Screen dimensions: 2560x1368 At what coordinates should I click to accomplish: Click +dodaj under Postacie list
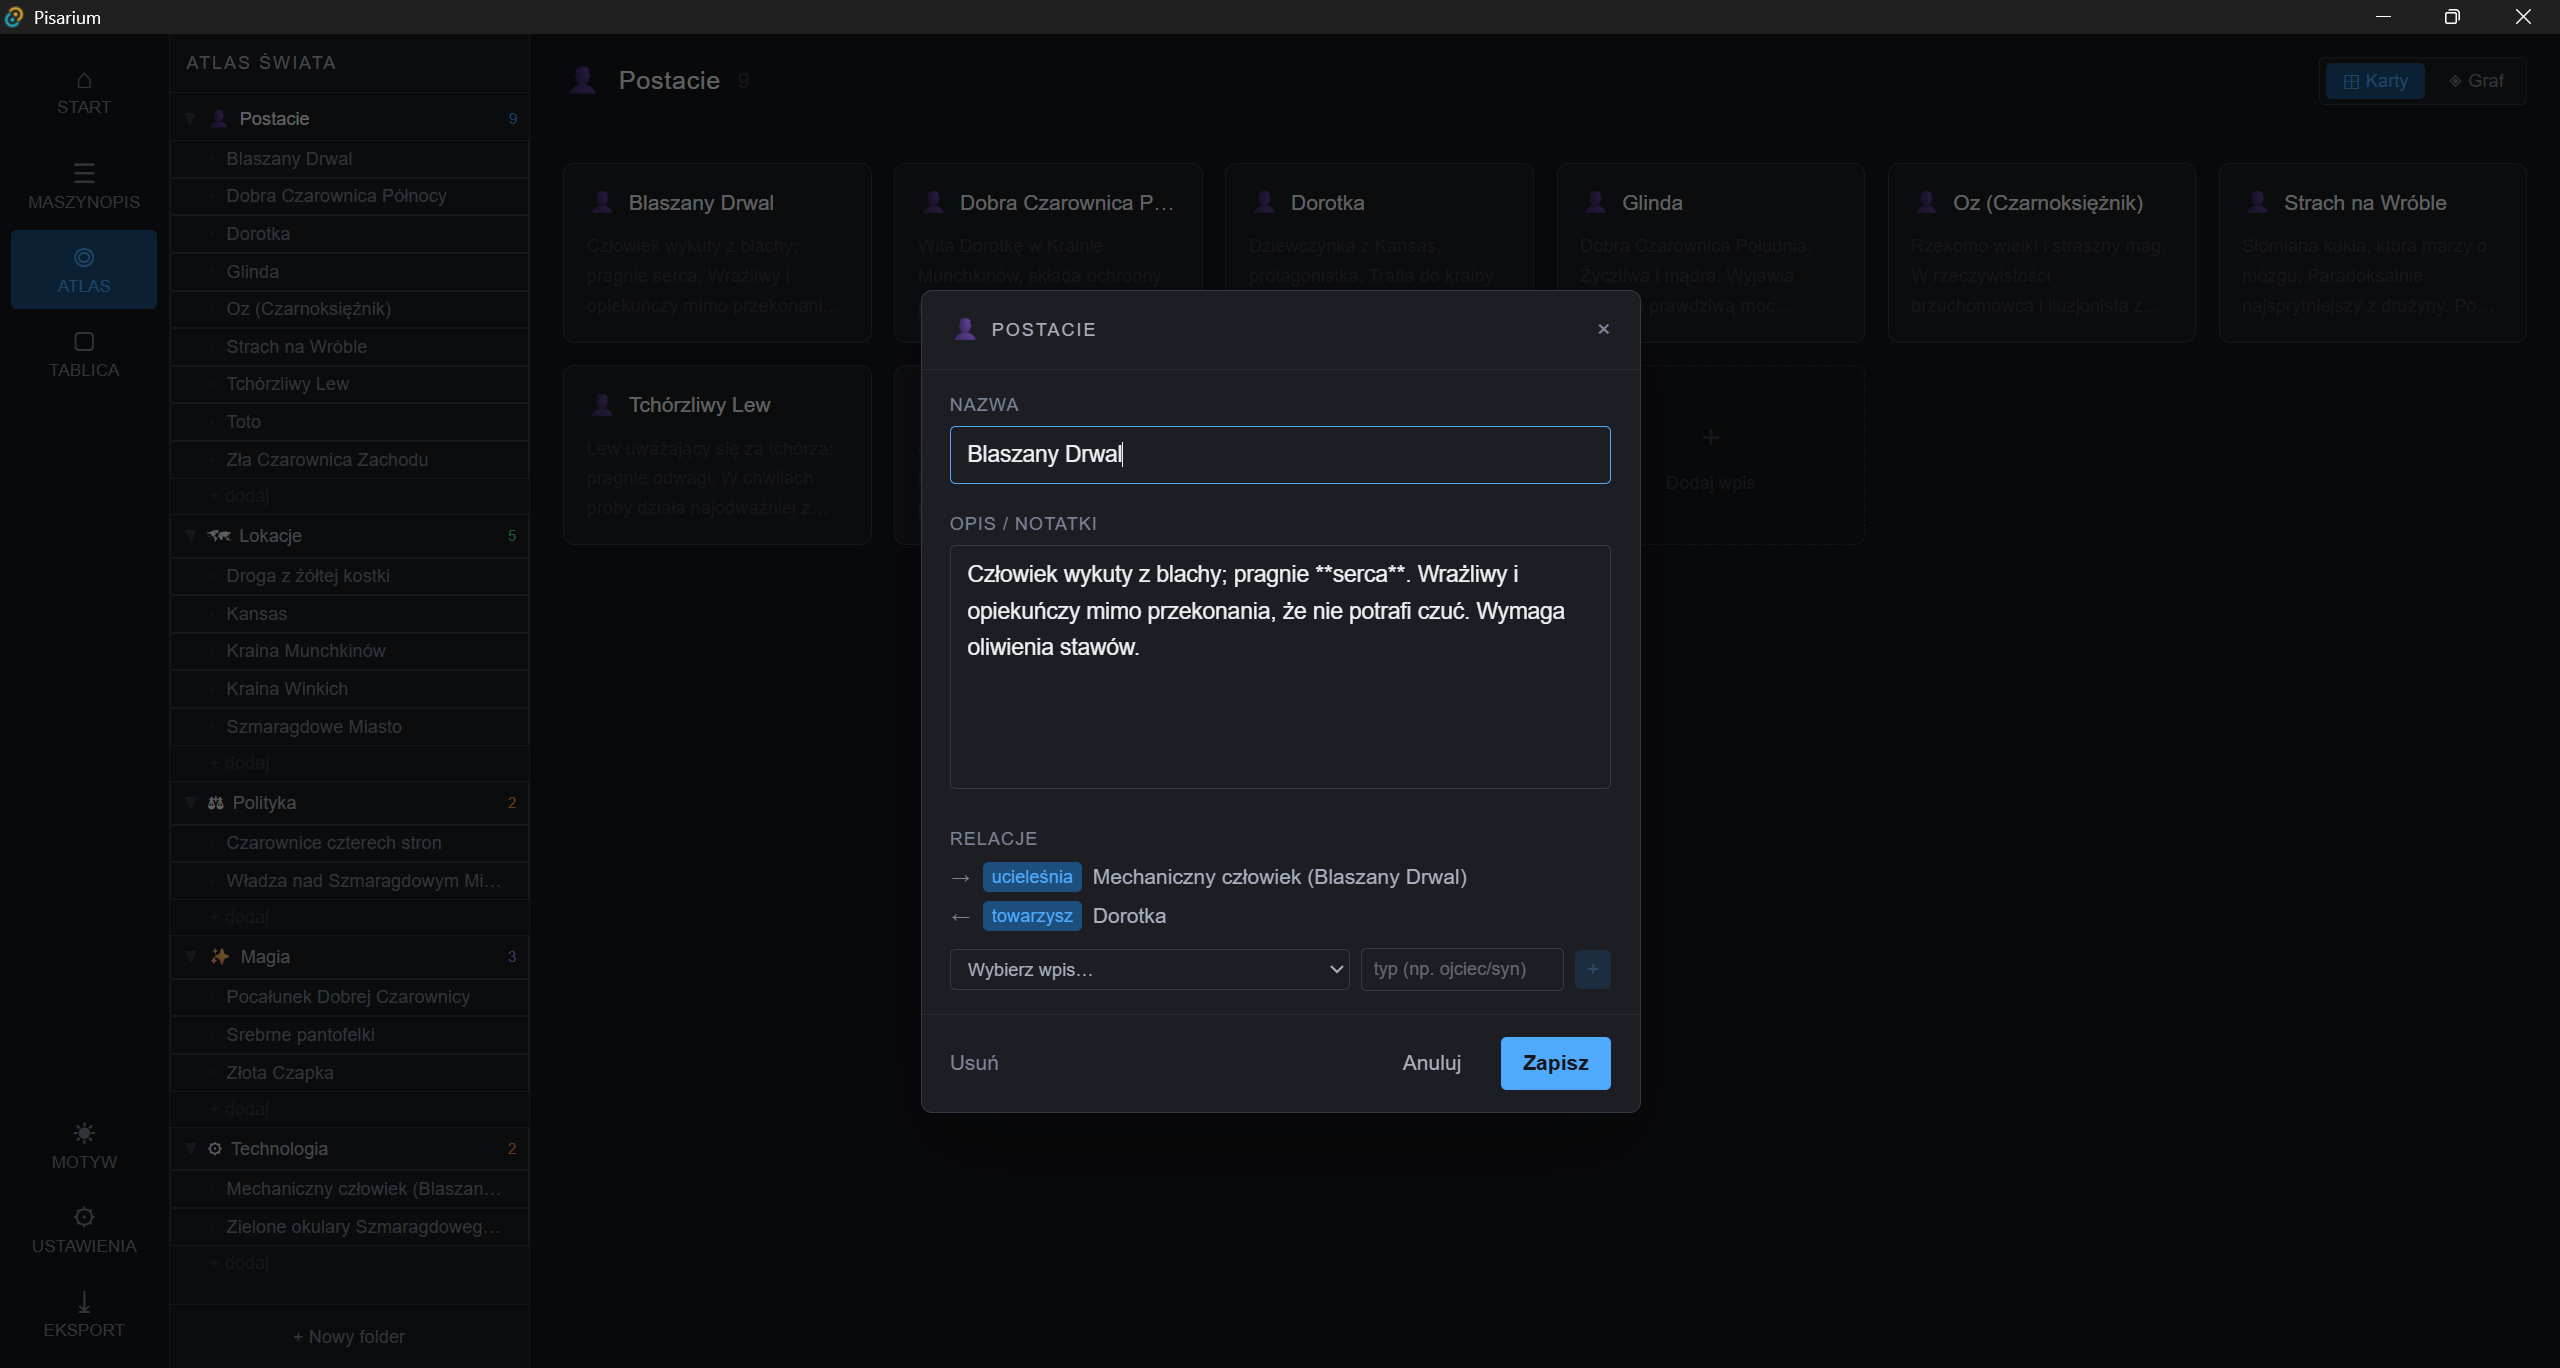click(x=239, y=496)
